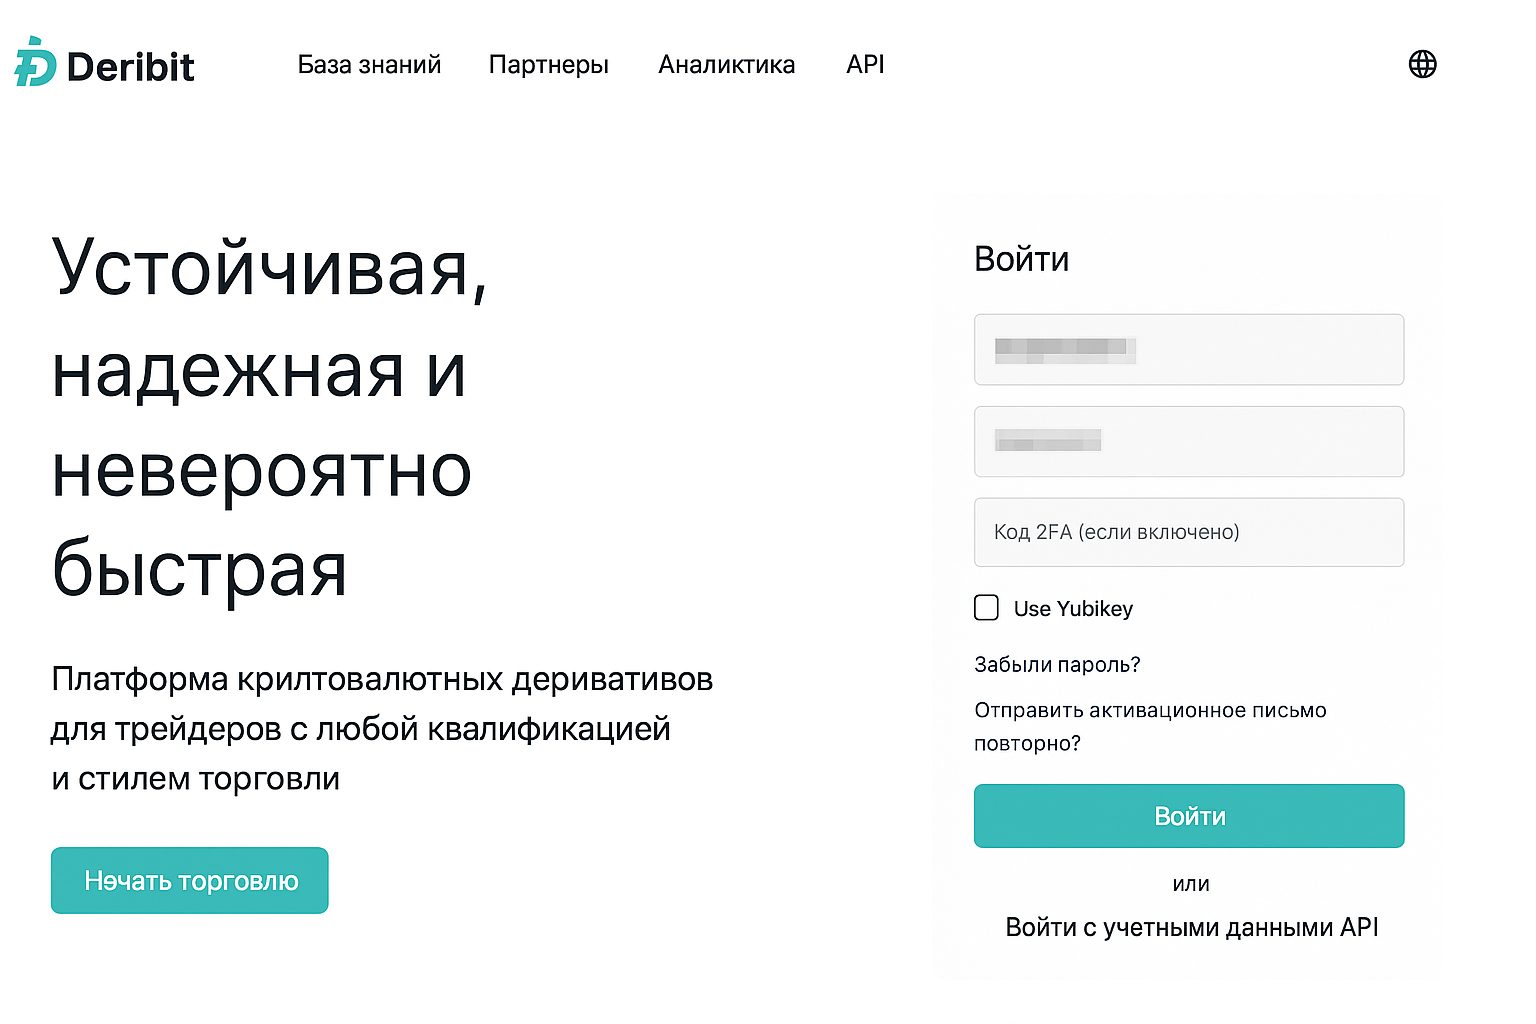Open the Аналитика section

click(727, 65)
